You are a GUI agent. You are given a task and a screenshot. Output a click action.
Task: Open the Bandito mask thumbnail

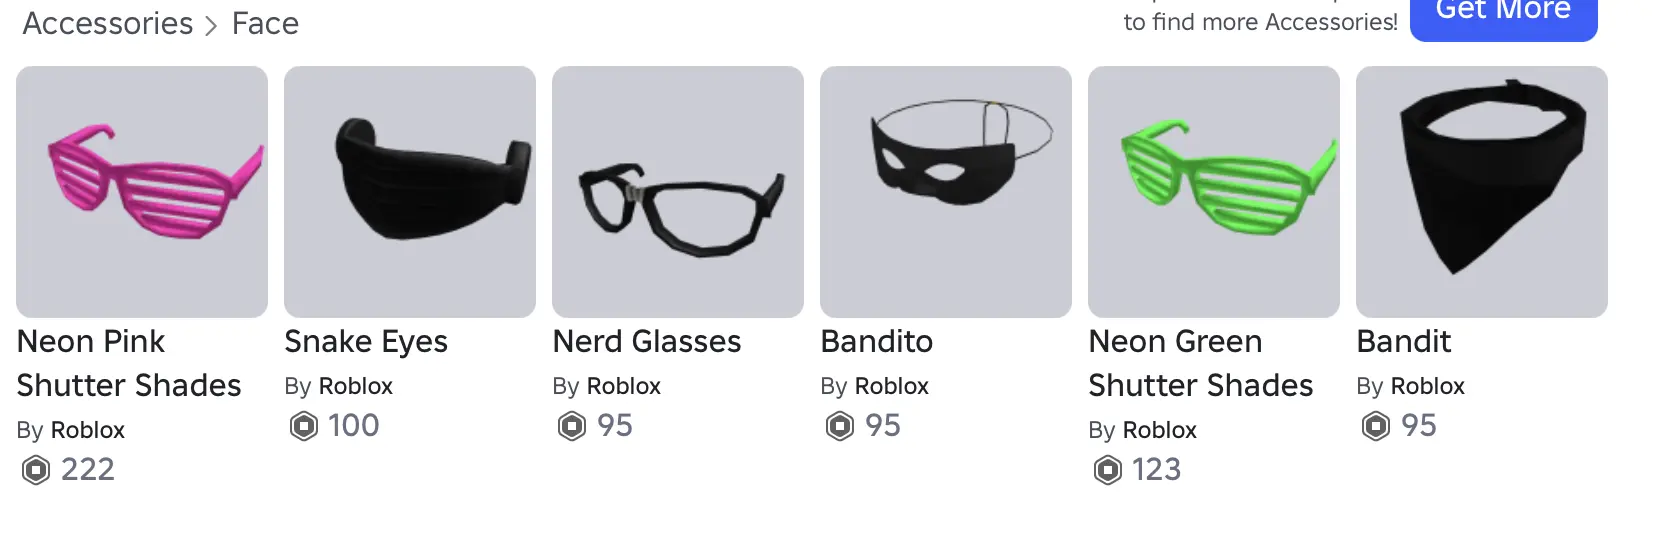946,192
